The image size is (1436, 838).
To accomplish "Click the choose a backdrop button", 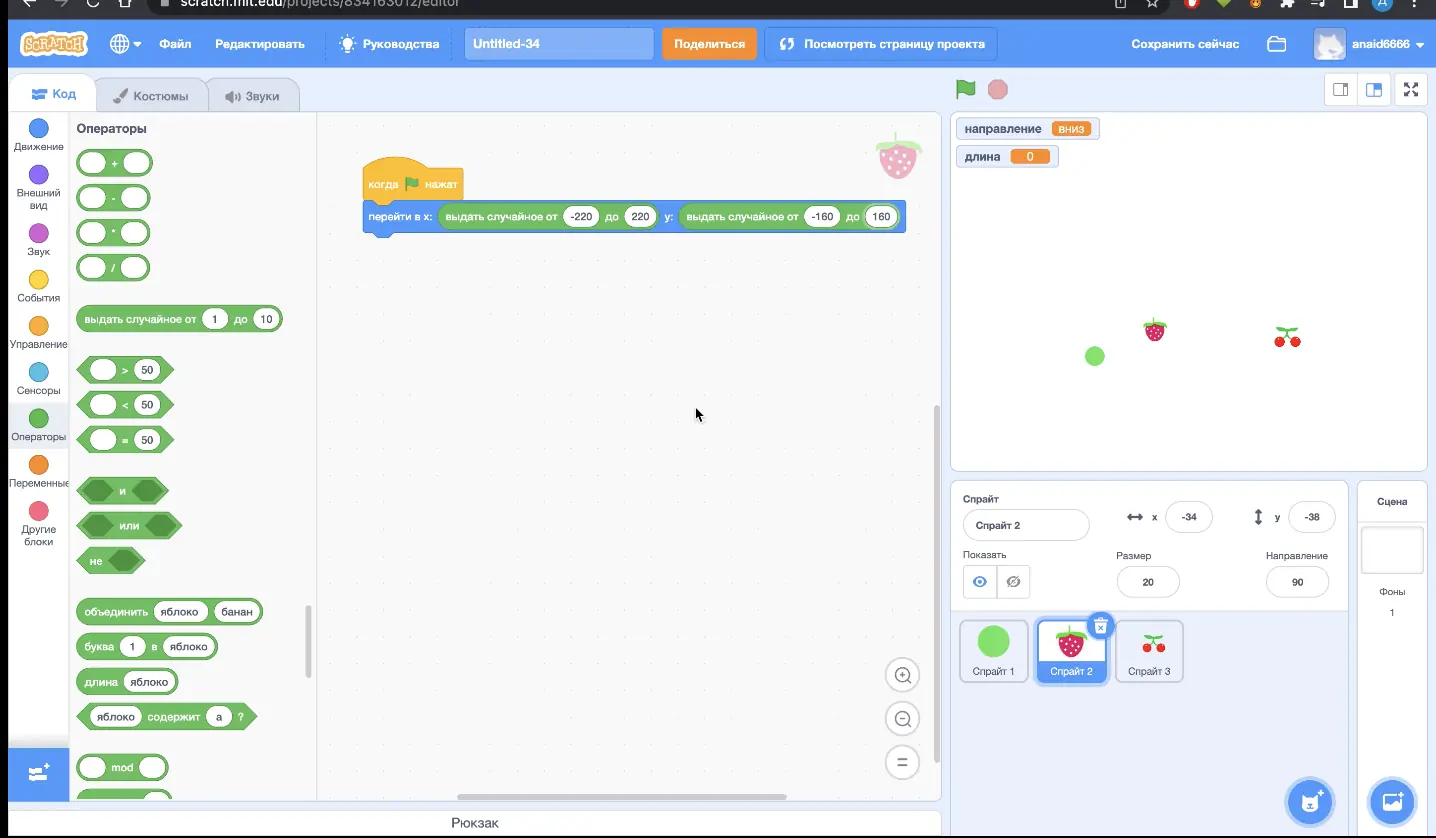I will point(1392,801).
